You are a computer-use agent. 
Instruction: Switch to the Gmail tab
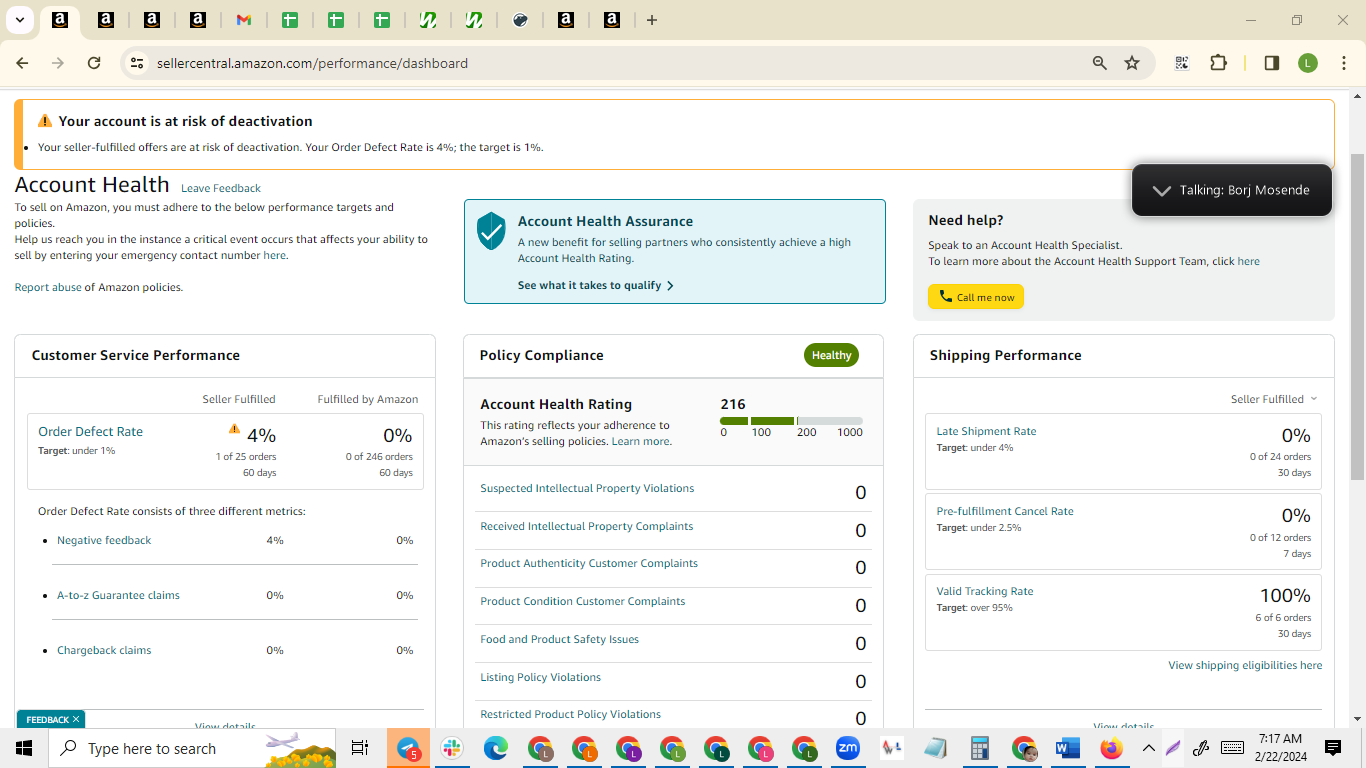[244, 20]
